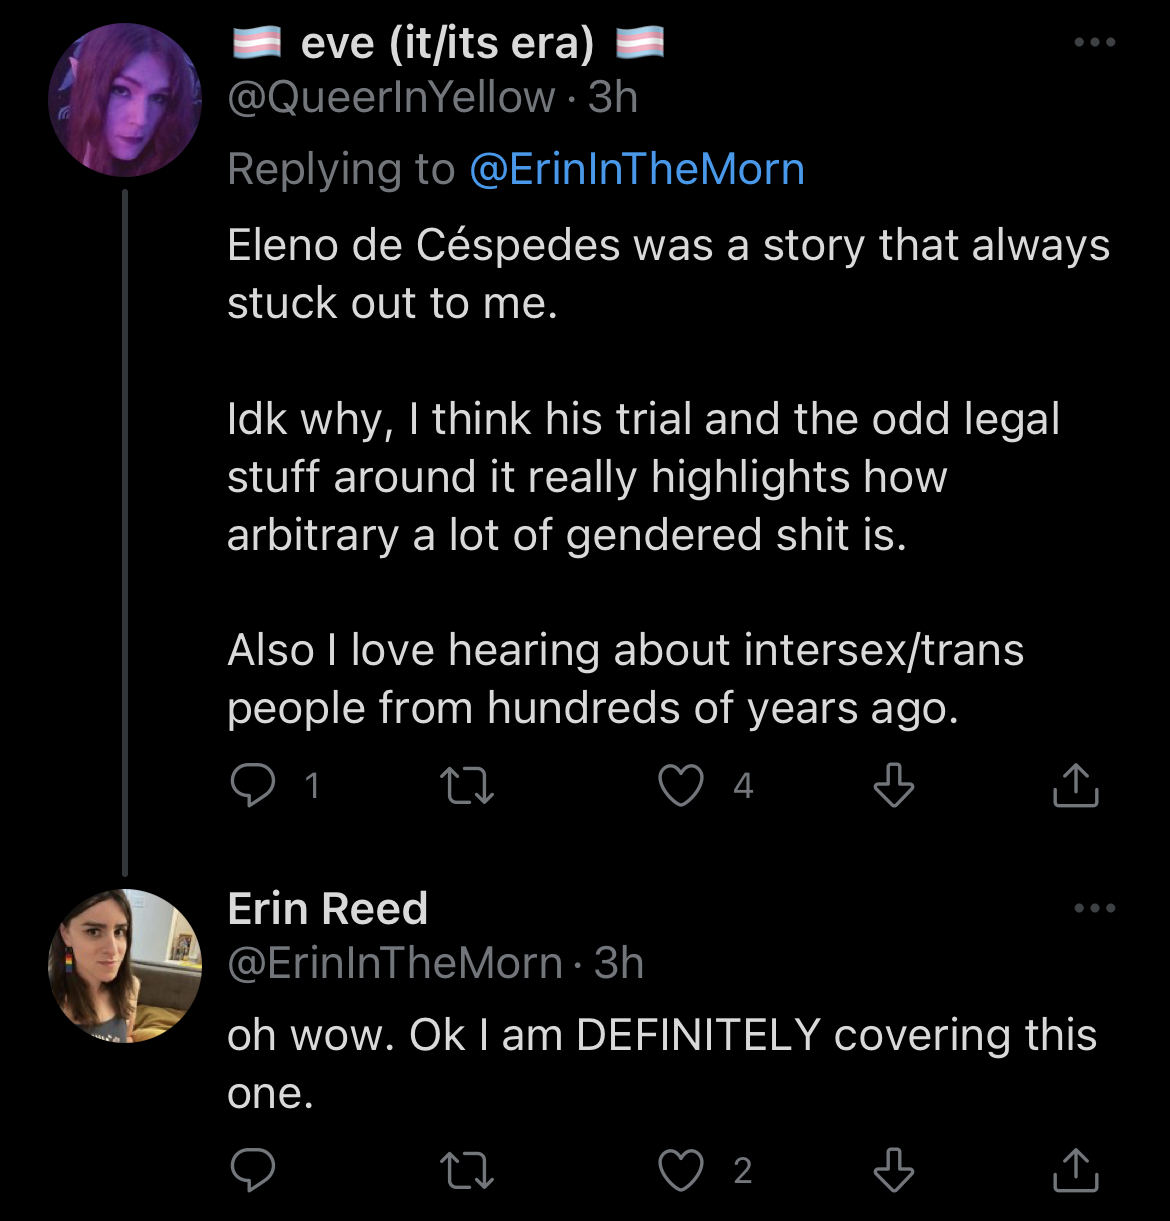Share eve's tweet
This screenshot has width=1170, height=1221.
[1075, 785]
